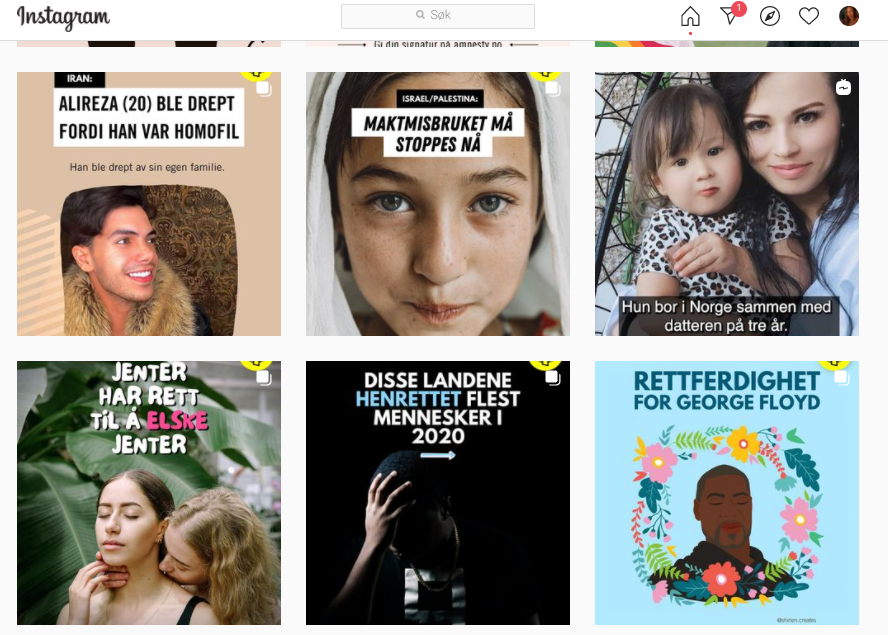Click carousel icon on Israel/Palestina post
Screen dimensions: 888x635
[x=553, y=89]
